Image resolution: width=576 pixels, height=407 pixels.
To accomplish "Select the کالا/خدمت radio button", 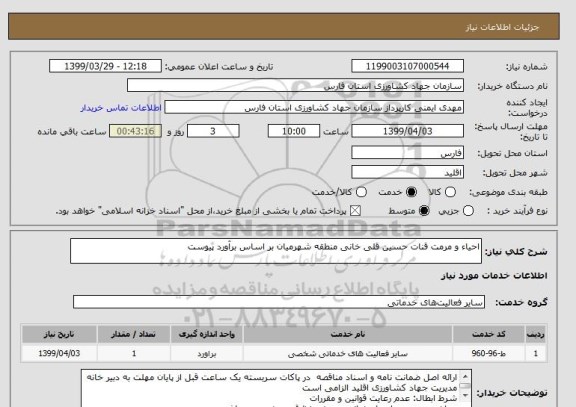I will point(361,192).
